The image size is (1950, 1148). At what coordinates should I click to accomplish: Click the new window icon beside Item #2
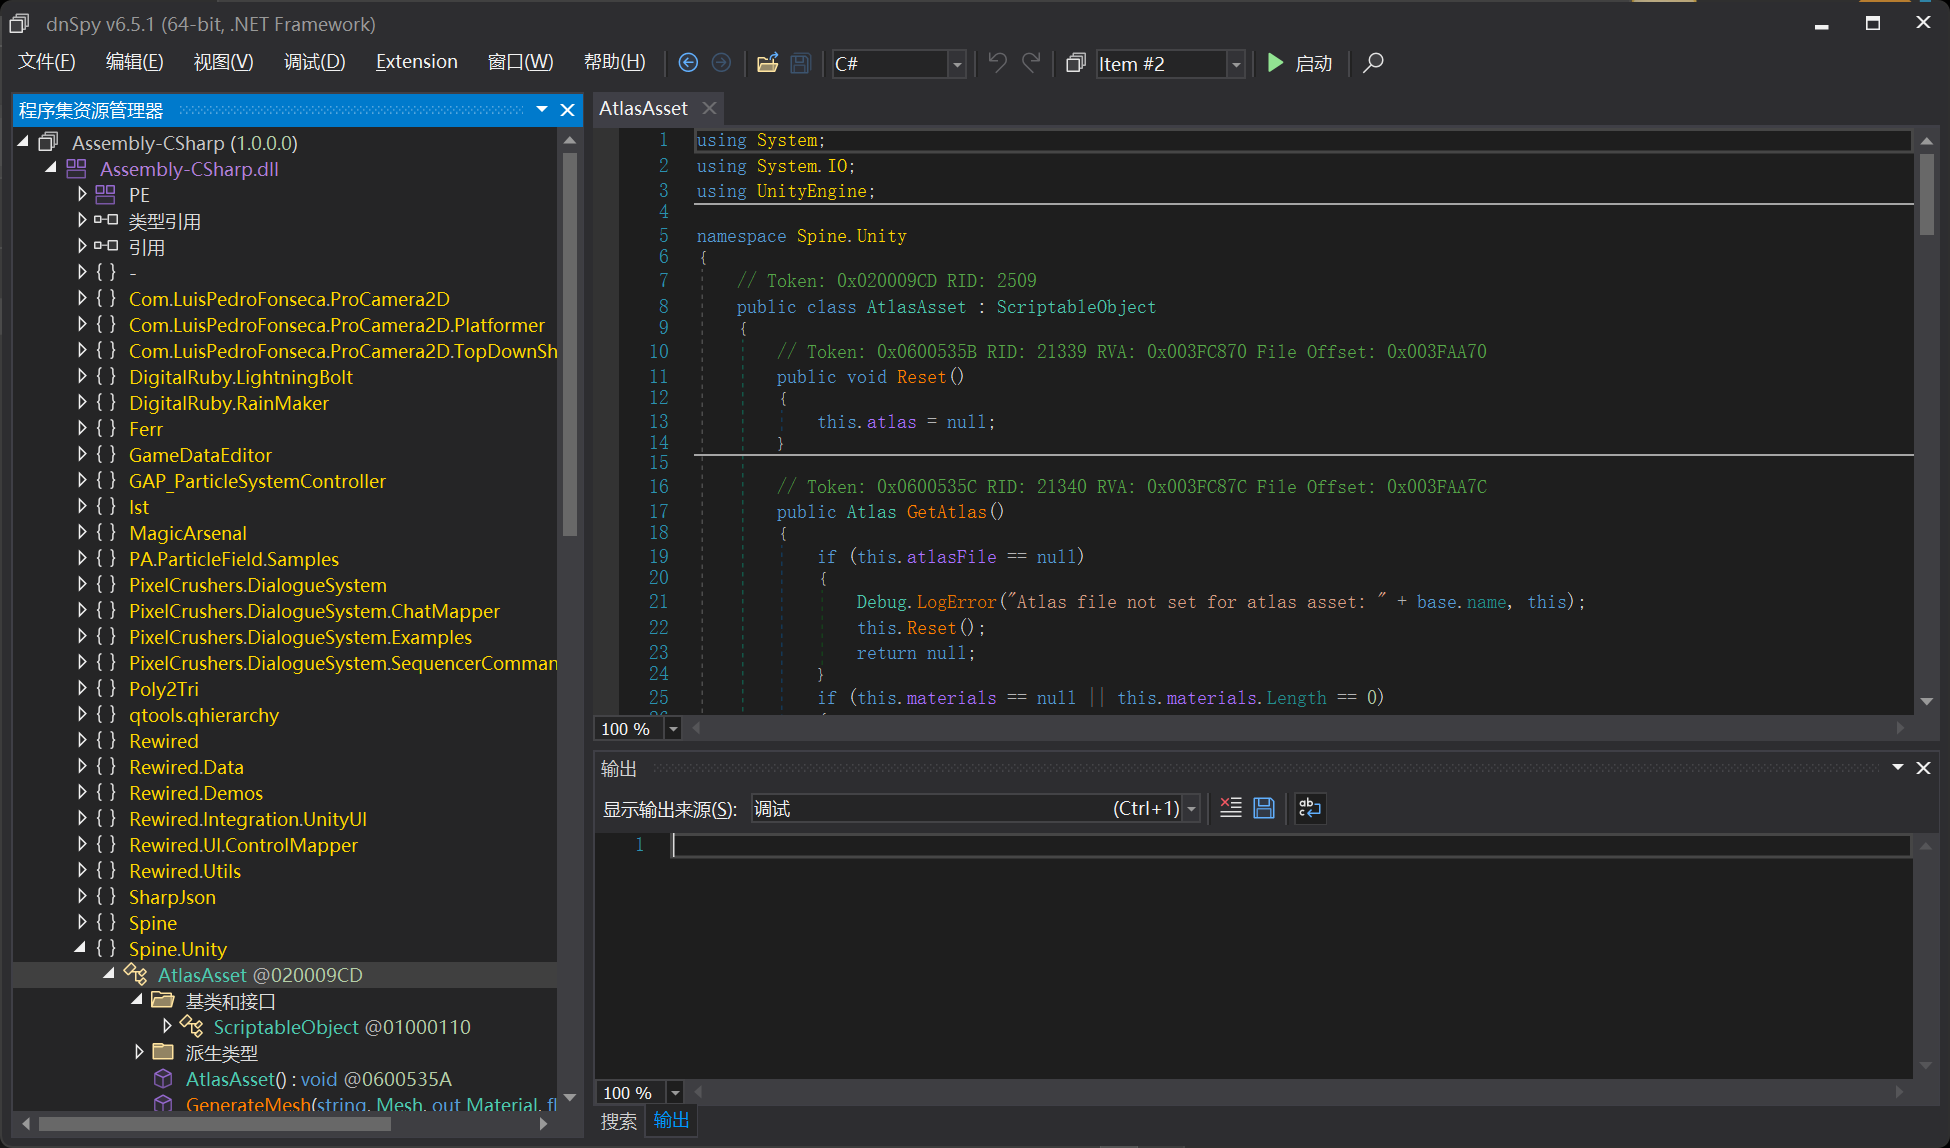(1076, 63)
